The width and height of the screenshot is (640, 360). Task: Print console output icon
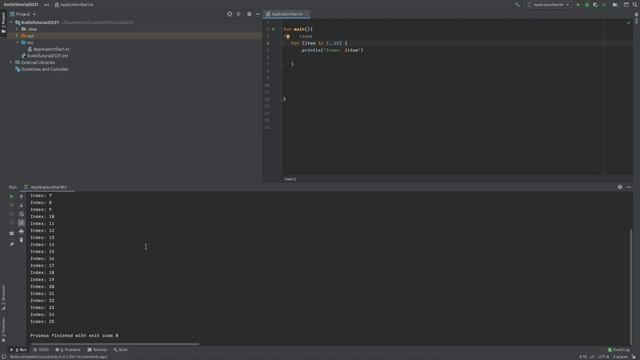pos(21,231)
